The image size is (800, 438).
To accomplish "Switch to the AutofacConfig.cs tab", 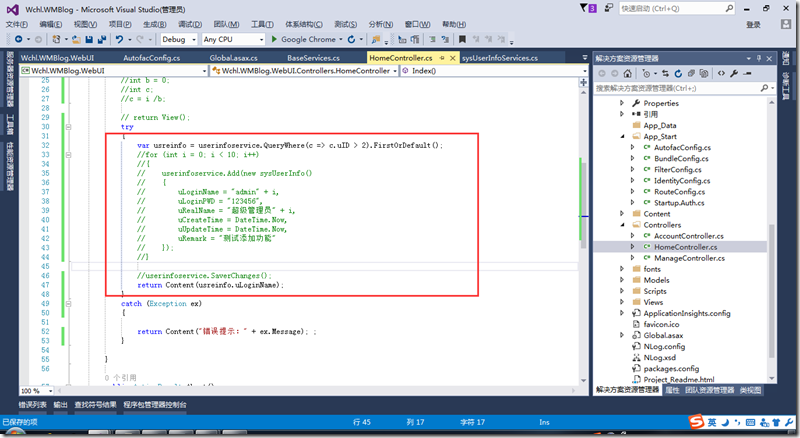I will pos(152,58).
